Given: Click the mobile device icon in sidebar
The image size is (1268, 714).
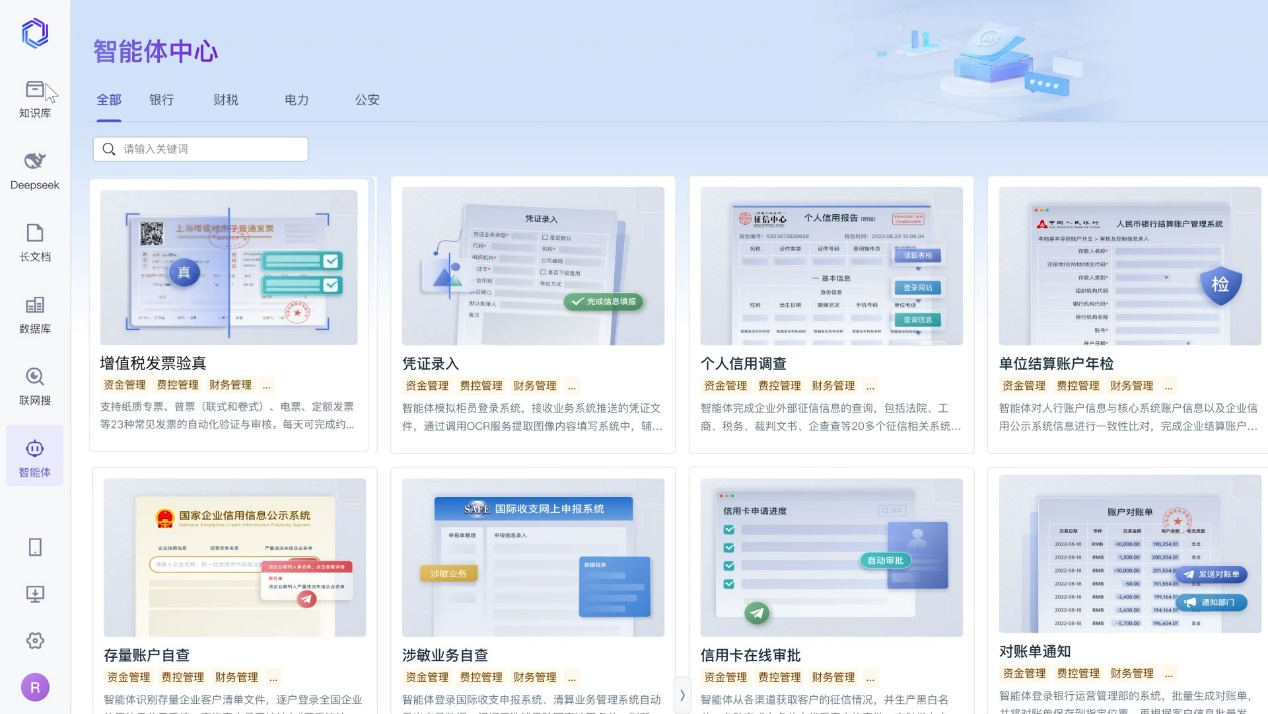Looking at the screenshot, I should [x=34, y=546].
